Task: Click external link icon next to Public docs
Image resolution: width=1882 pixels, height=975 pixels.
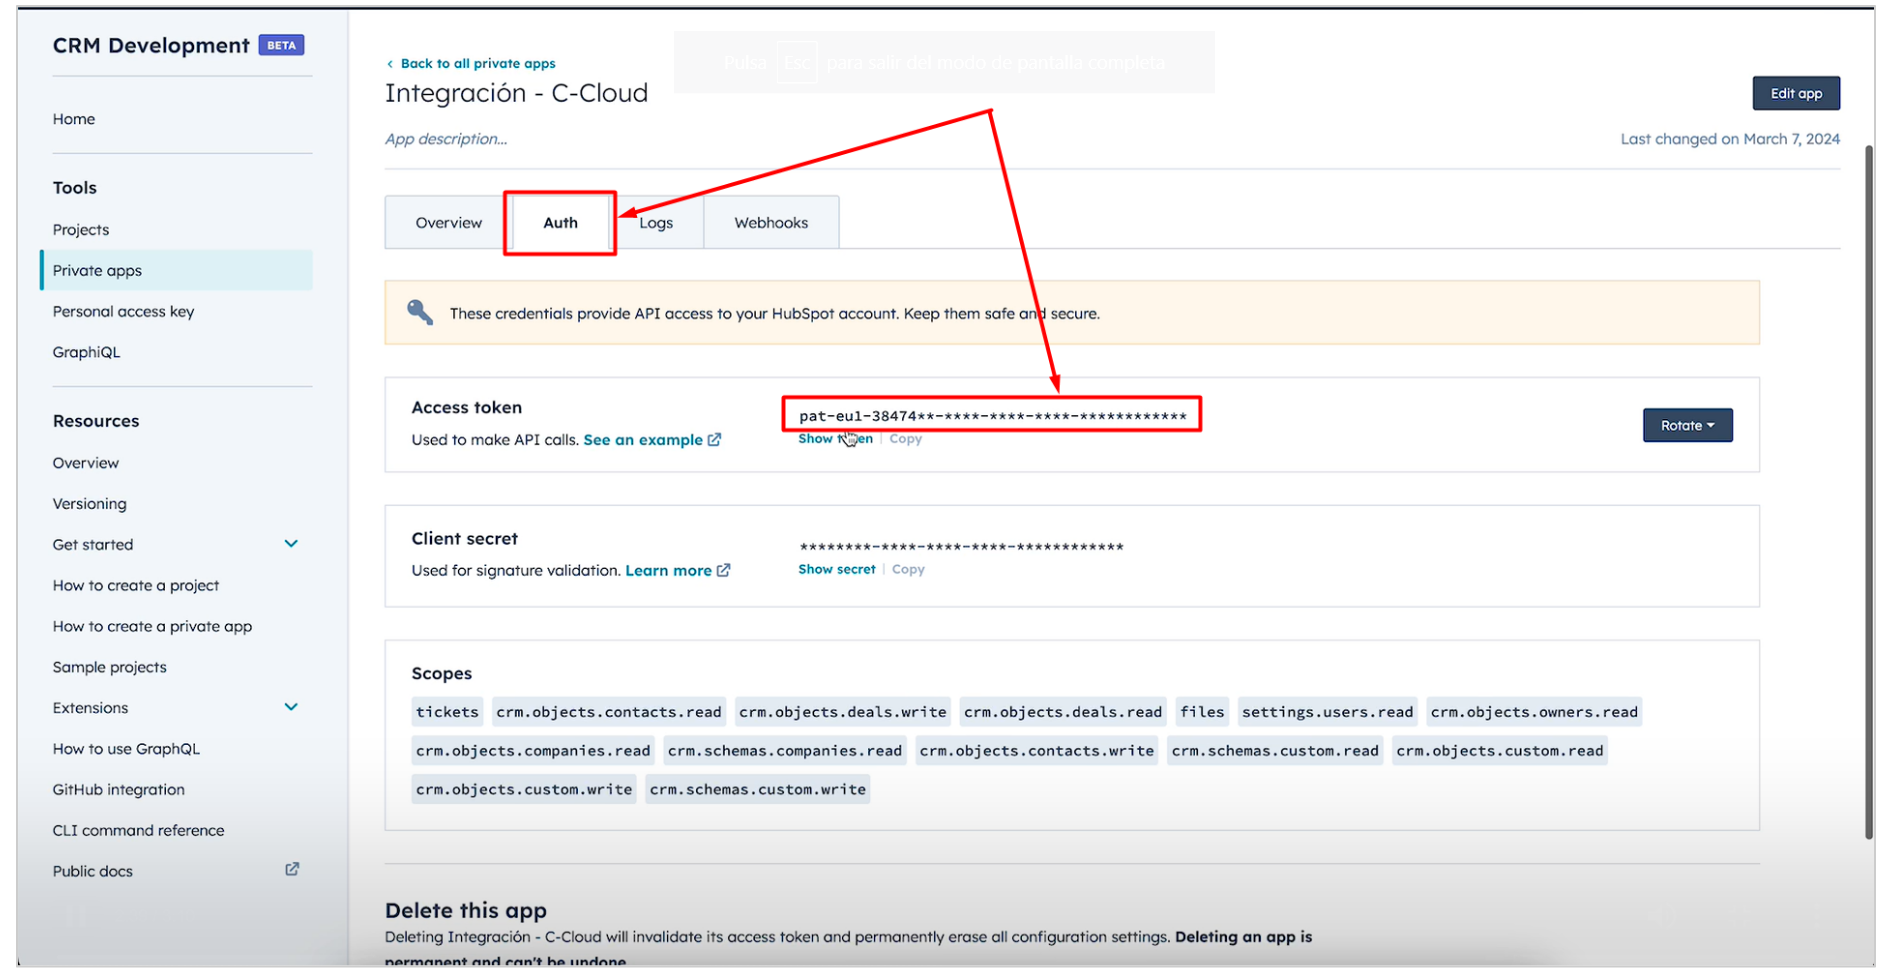Action: 292,870
